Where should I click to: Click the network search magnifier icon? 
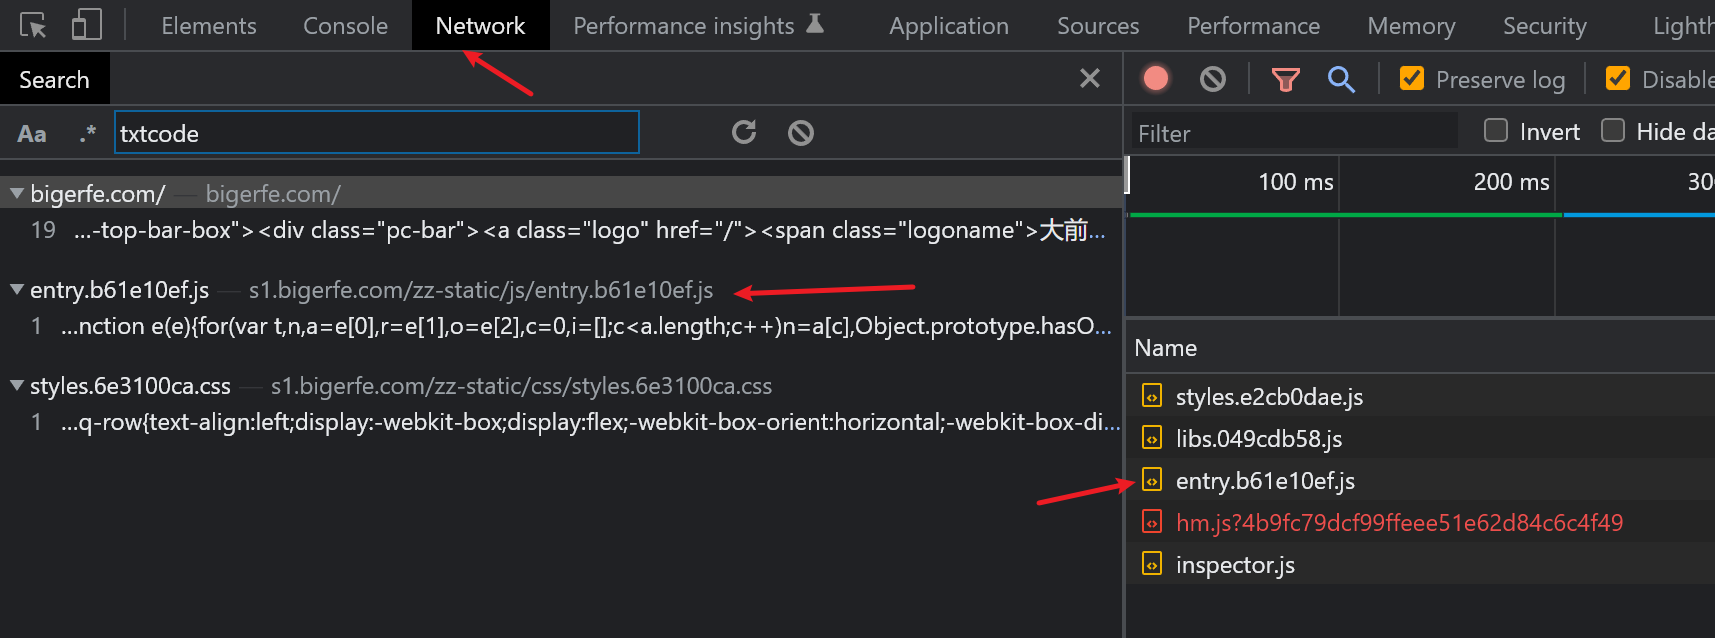1341,79
